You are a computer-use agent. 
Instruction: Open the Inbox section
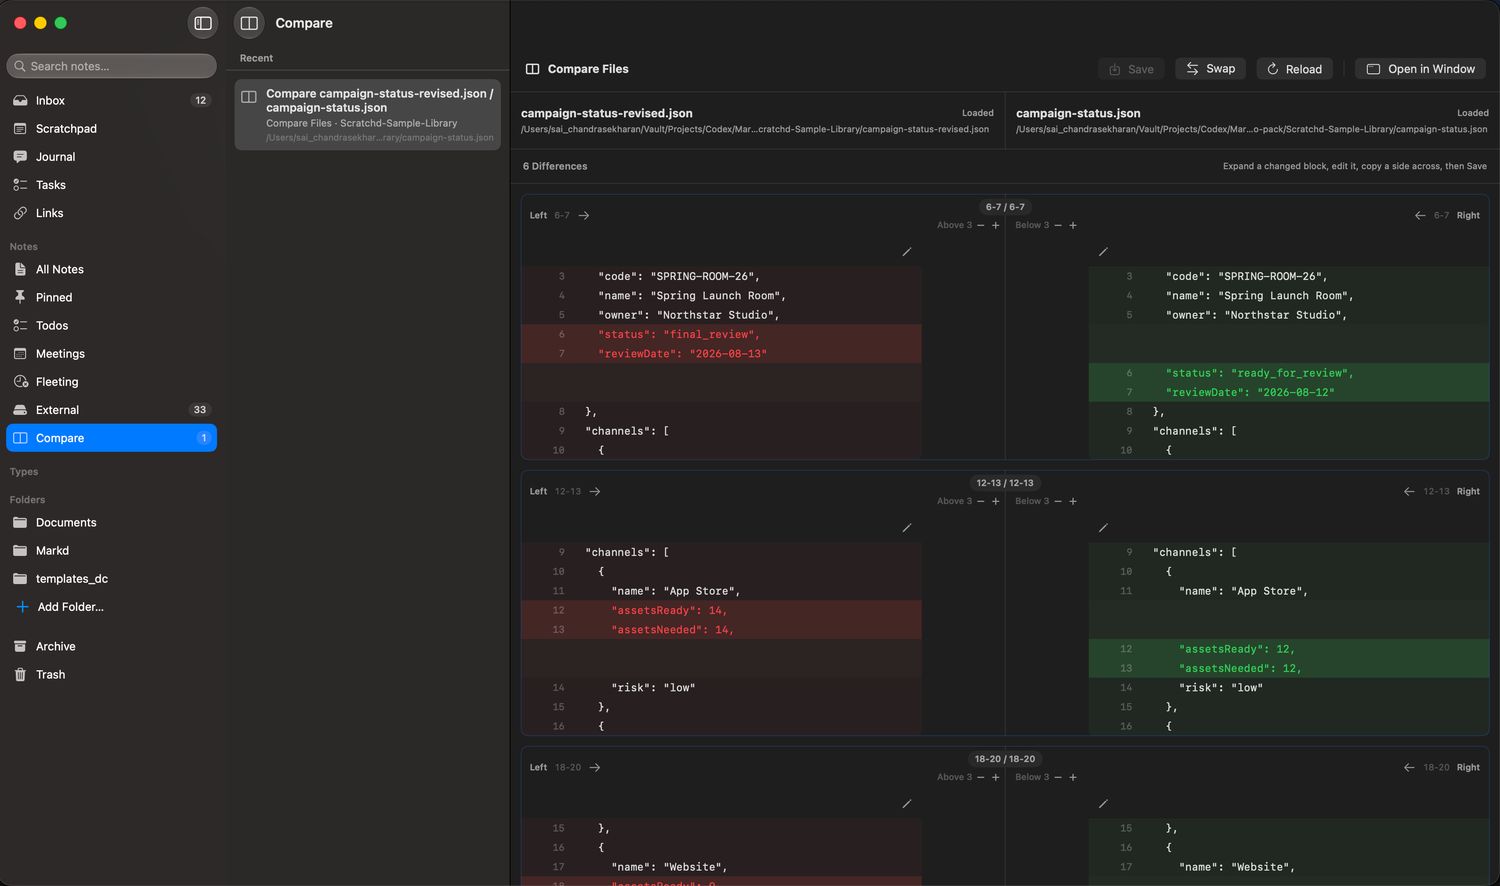(x=111, y=101)
